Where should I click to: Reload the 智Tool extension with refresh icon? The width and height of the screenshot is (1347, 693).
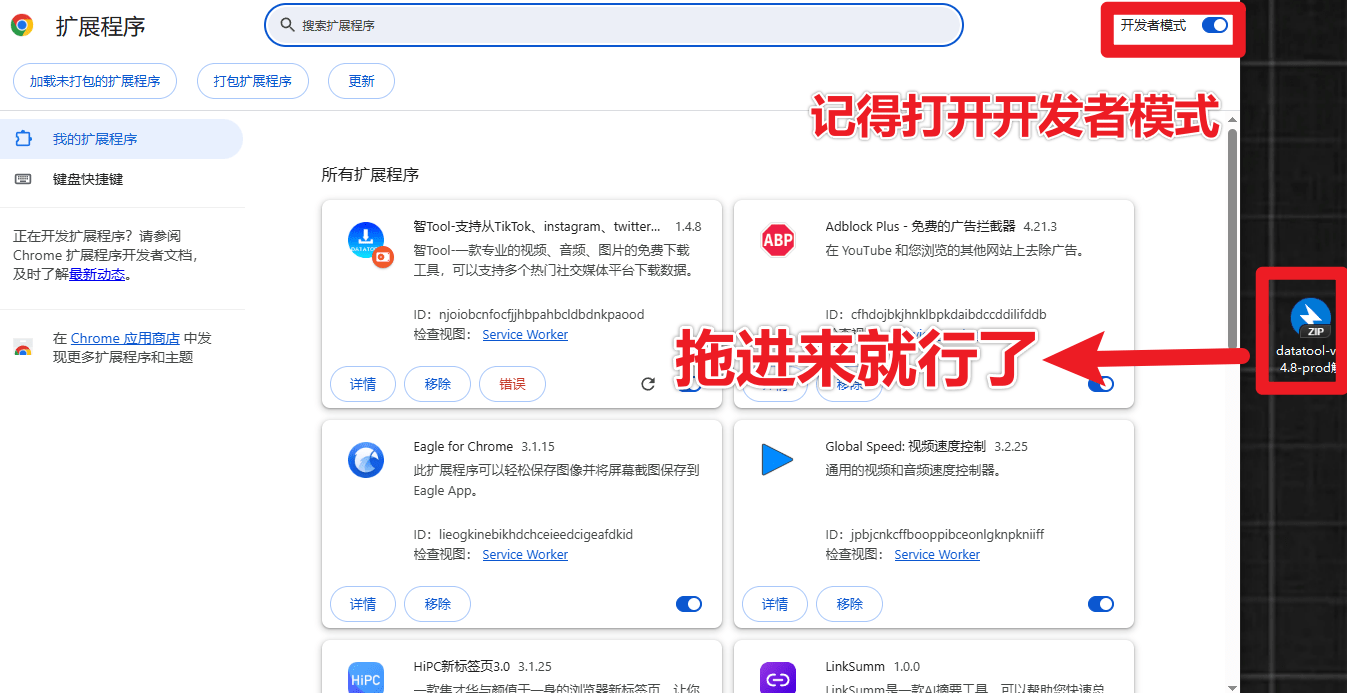(x=648, y=383)
